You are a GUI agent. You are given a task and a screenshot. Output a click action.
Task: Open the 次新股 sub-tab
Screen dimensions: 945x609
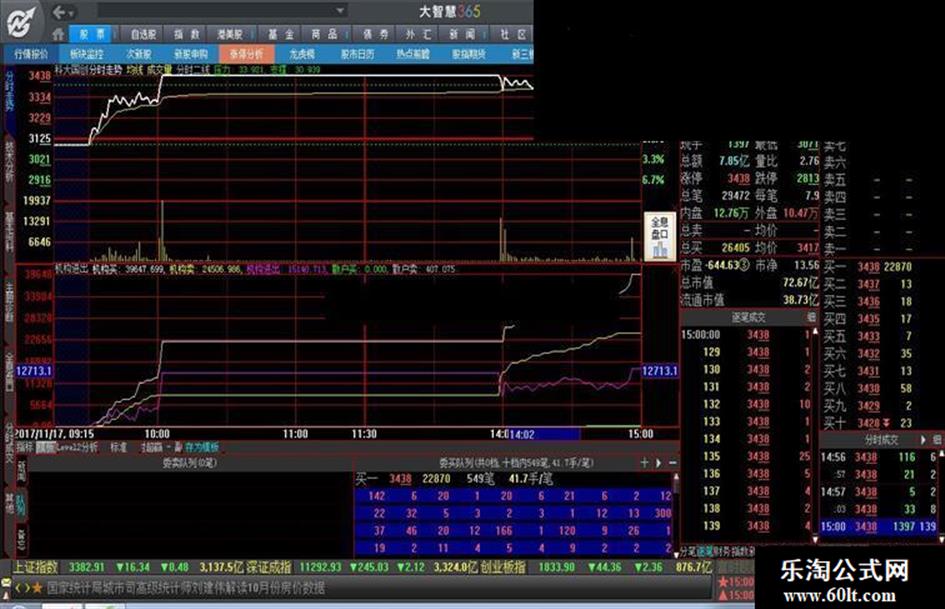pos(139,54)
